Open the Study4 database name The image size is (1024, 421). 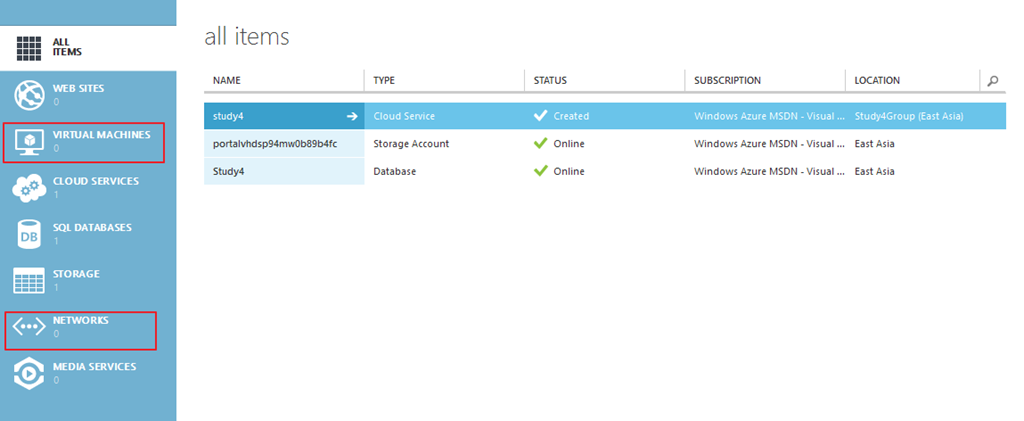(x=228, y=171)
